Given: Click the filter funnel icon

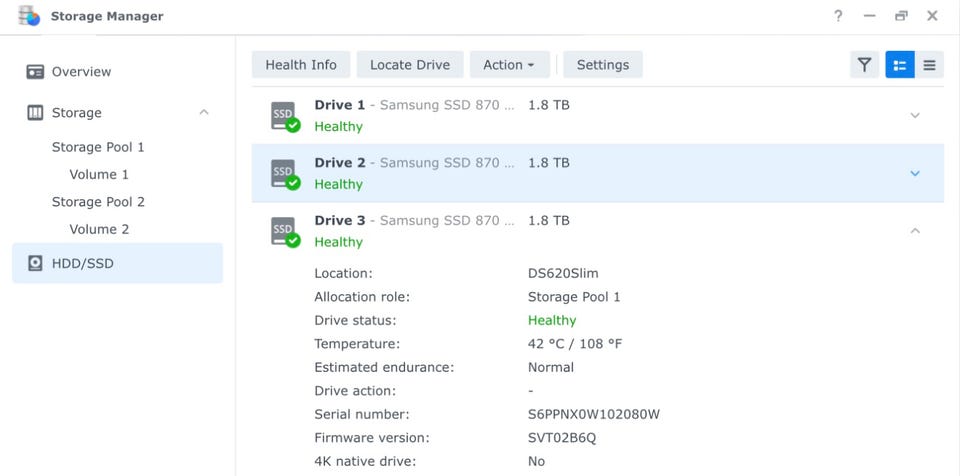Looking at the screenshot, I should click(x=864, y=65).
